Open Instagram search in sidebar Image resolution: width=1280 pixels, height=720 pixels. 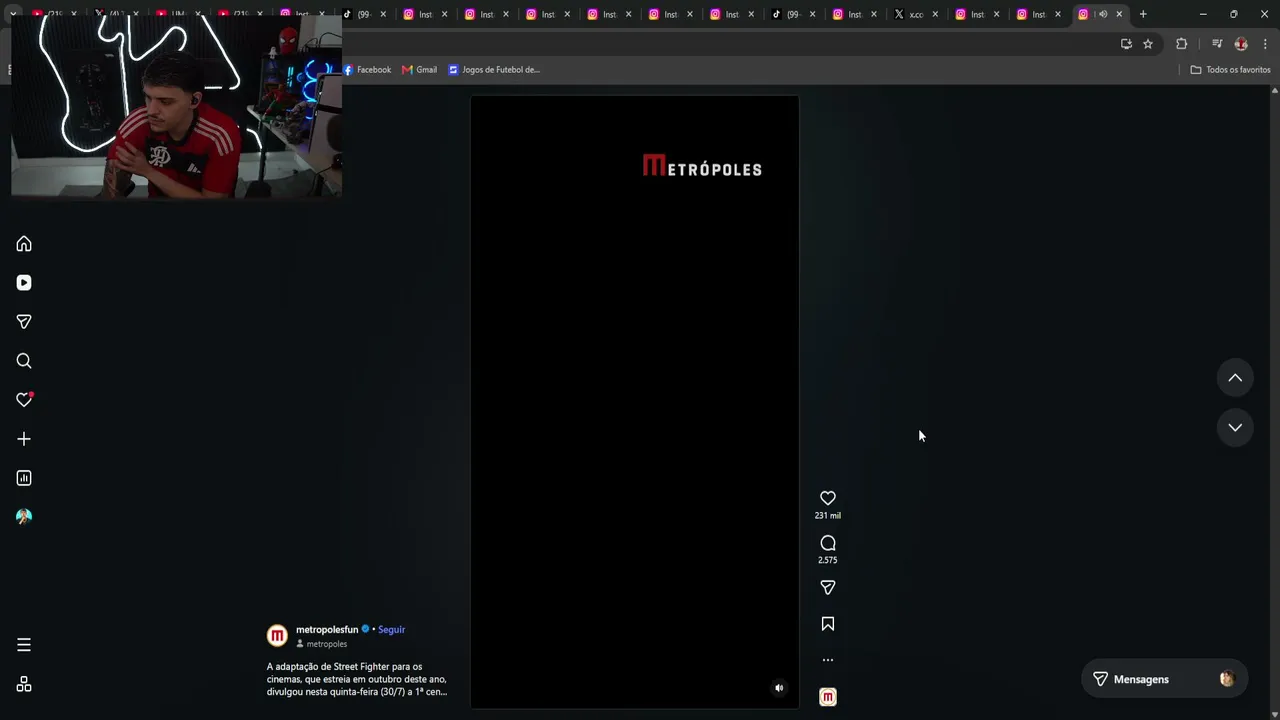(24, 361)
